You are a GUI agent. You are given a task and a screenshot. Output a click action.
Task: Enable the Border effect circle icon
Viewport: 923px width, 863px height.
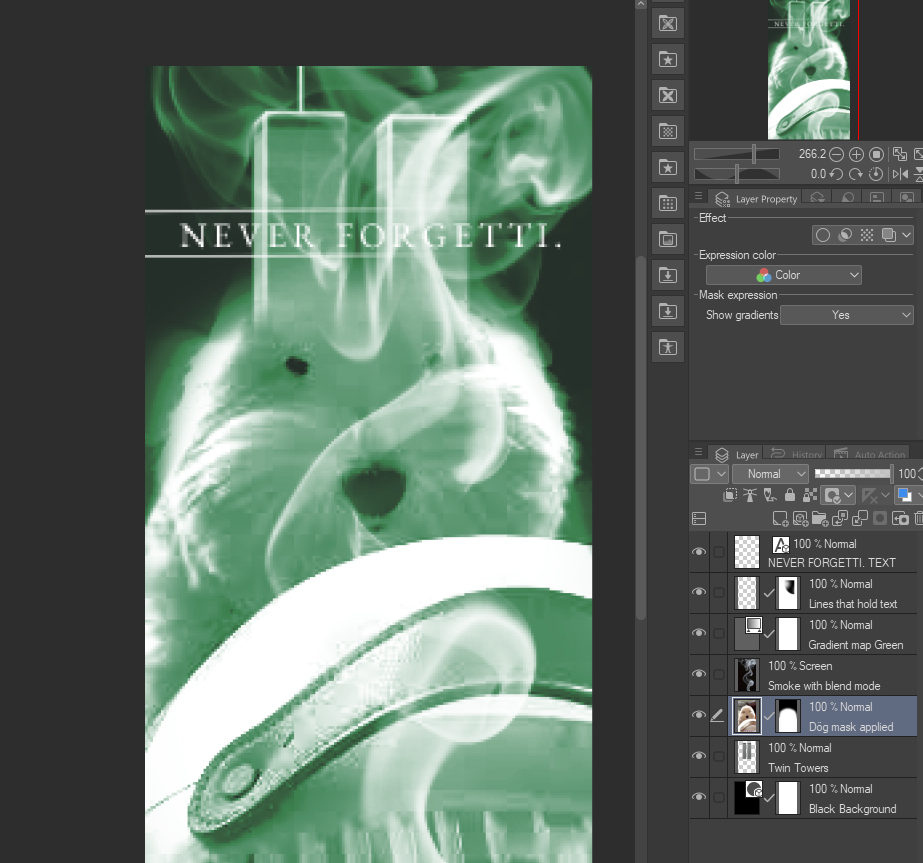coord(823,235)
